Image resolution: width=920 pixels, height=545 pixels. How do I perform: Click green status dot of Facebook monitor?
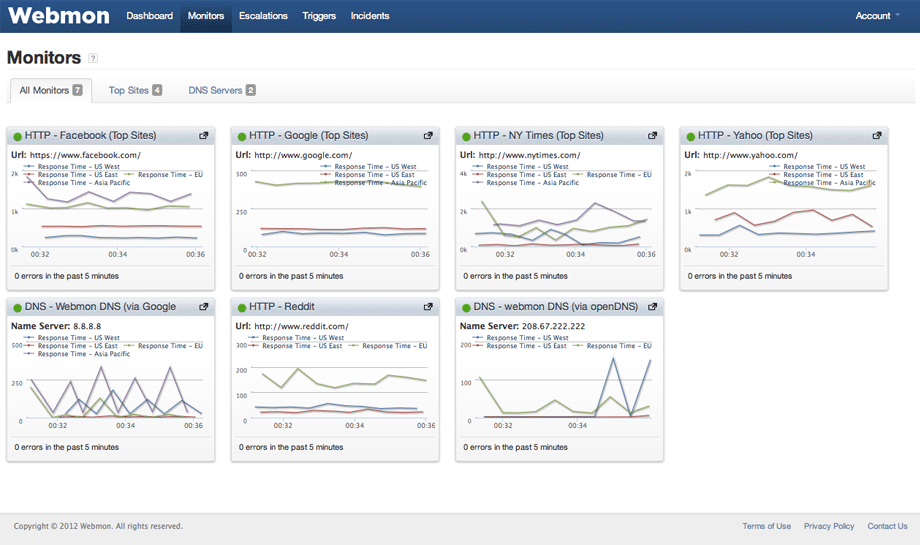(x=18, y=137)
